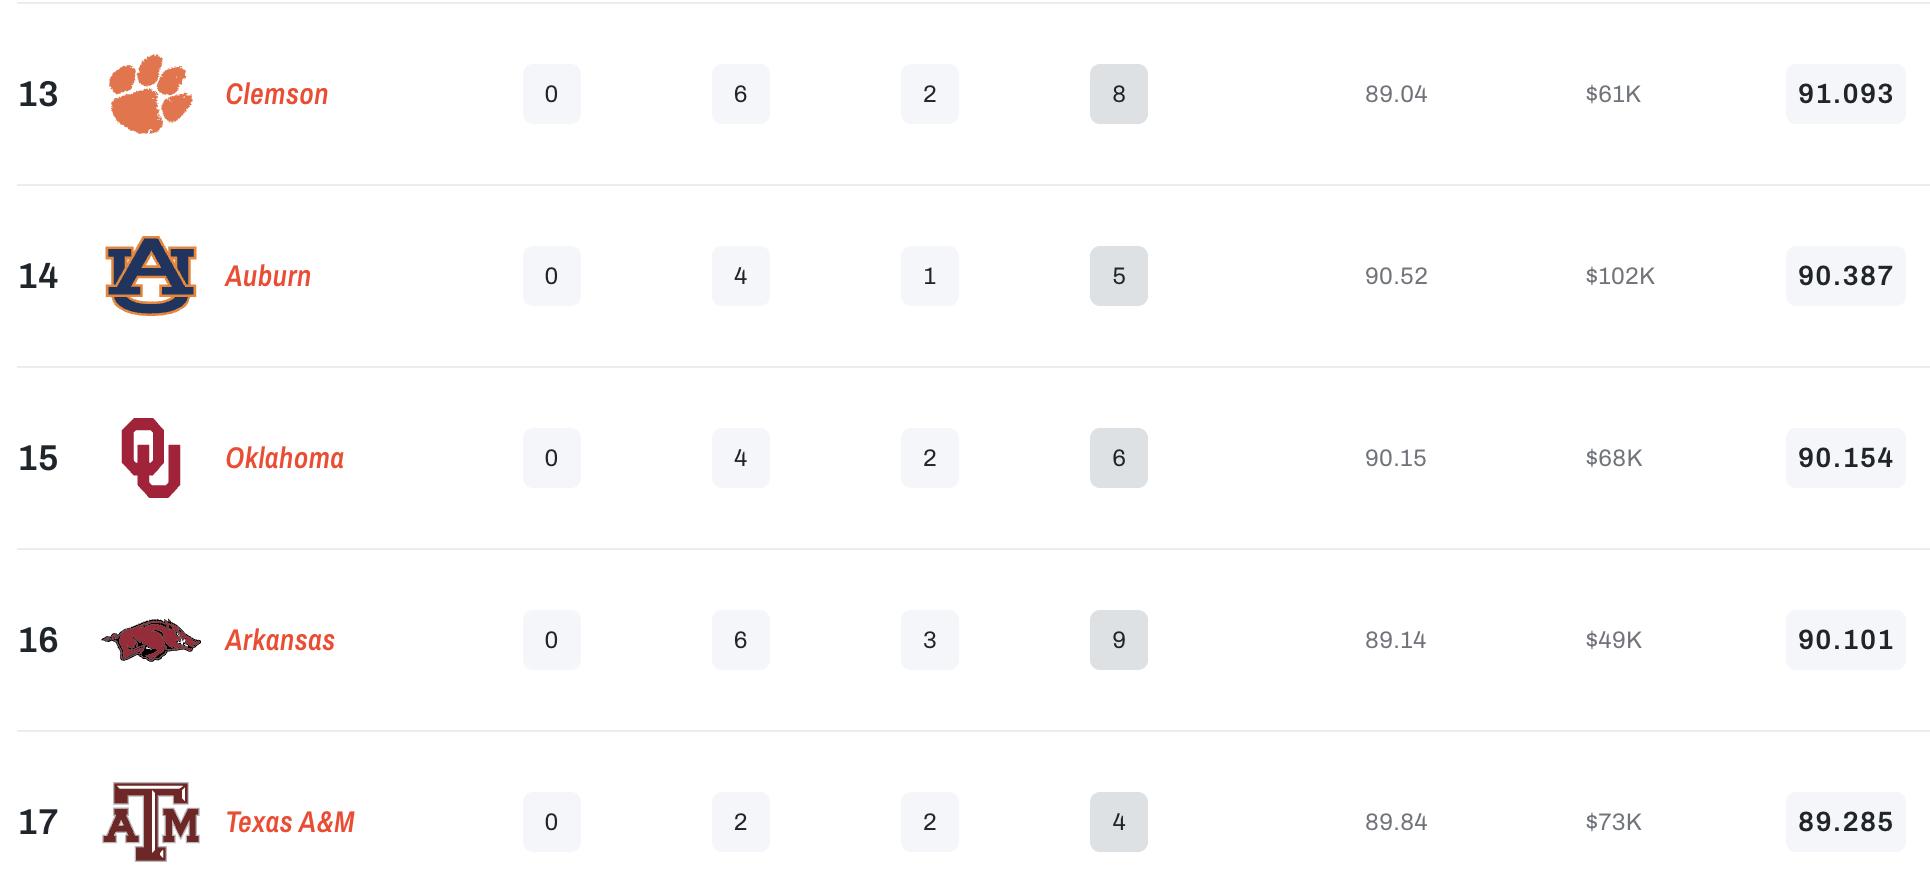Select Auburn's score badge 90.387
Image resolution: width=1930 pixels, height=876 pixels.
click(x=1845, y=276)
